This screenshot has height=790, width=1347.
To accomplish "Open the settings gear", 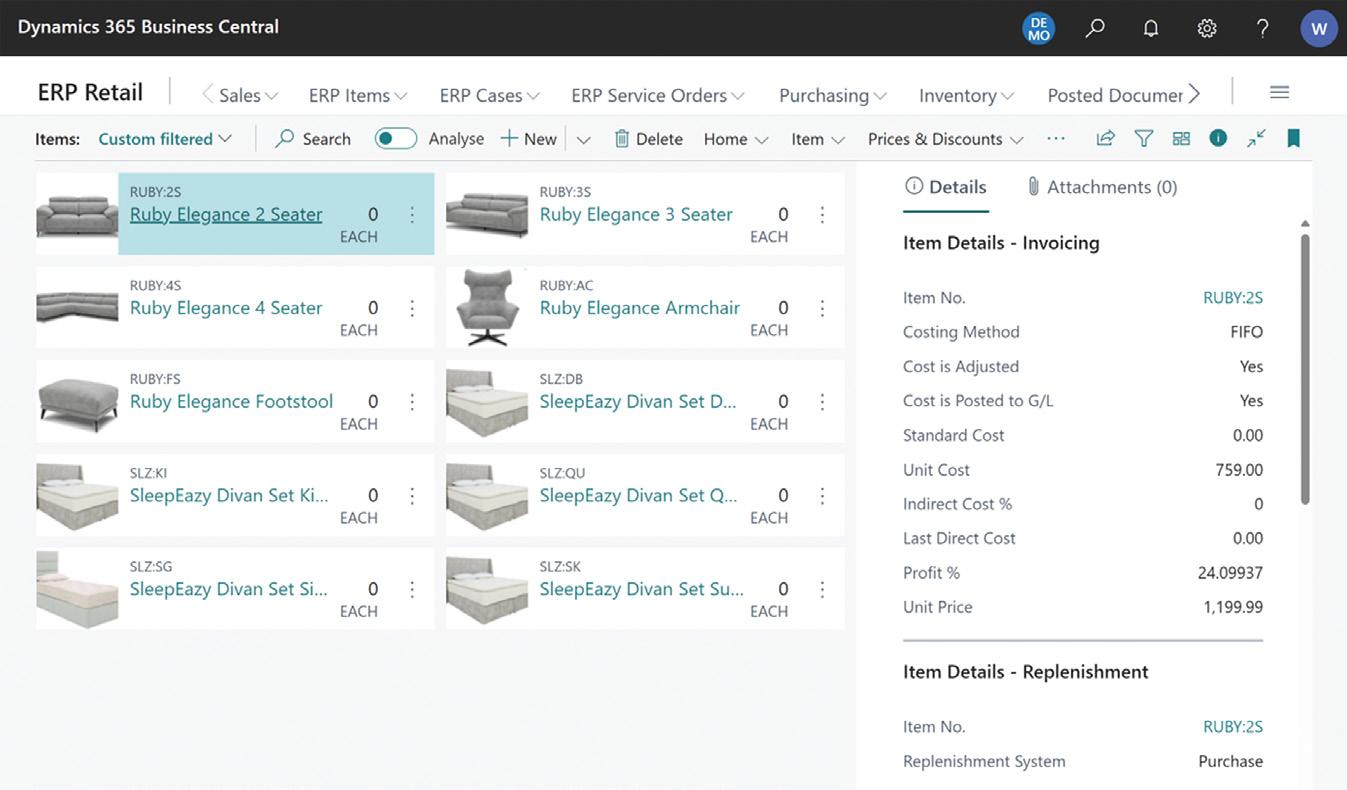I will pyautogui.click(x=1207, y=28).
